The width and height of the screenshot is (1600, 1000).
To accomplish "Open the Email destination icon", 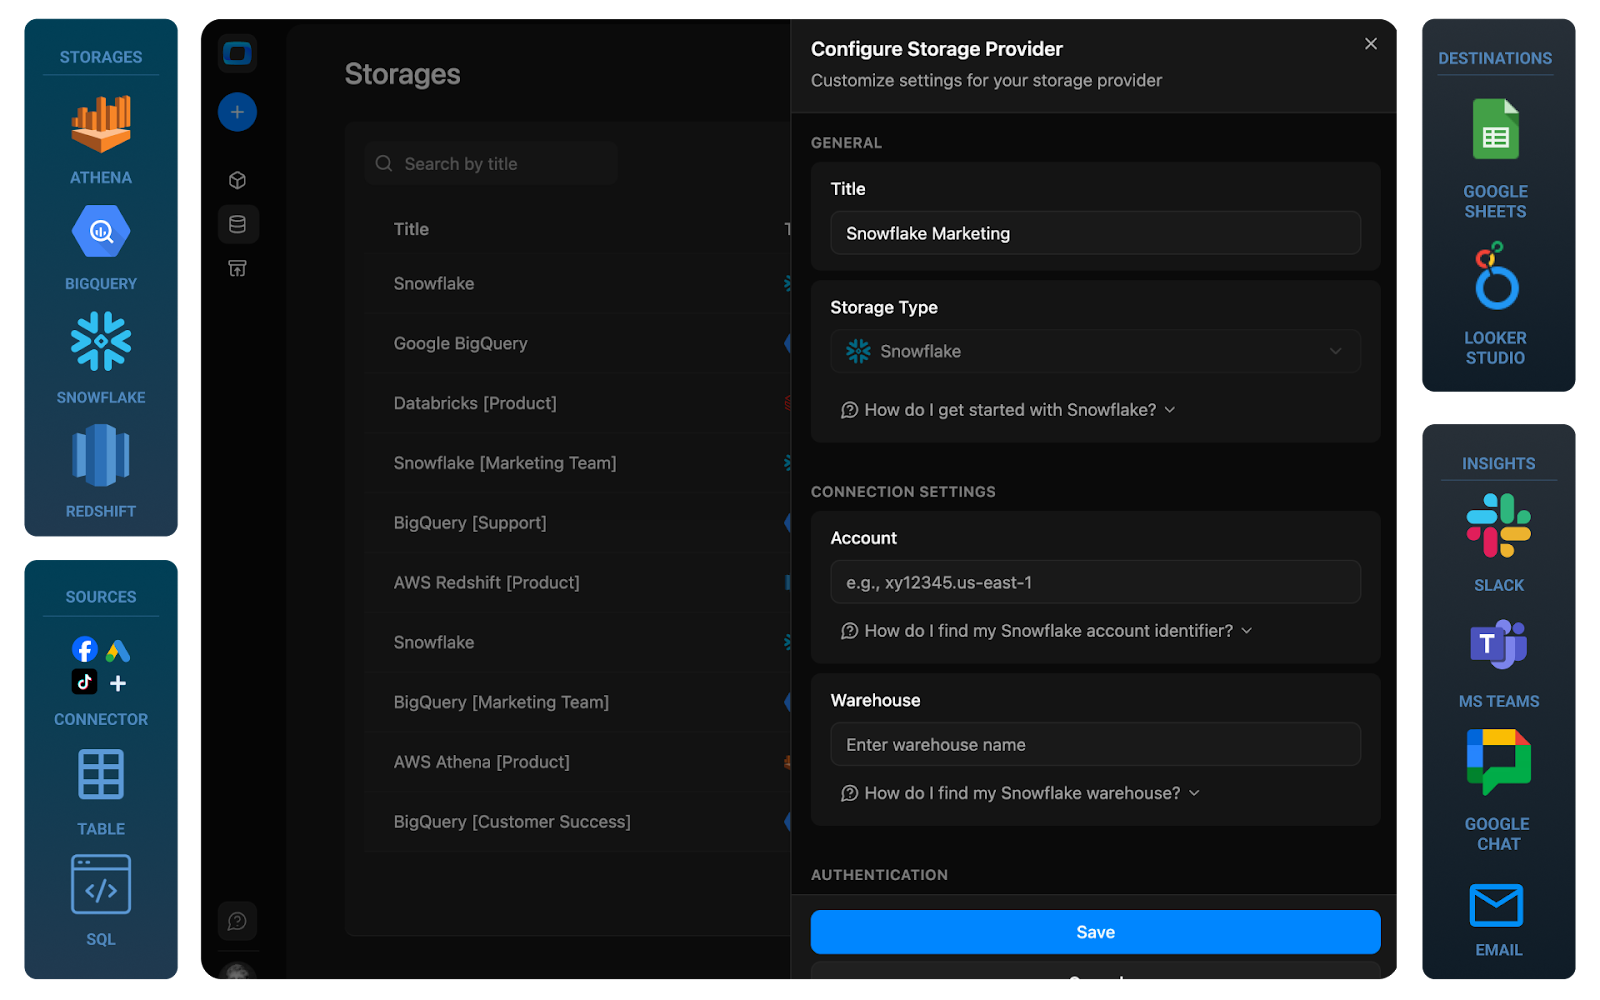I will pyautogui.click(x=1497, y=906).
